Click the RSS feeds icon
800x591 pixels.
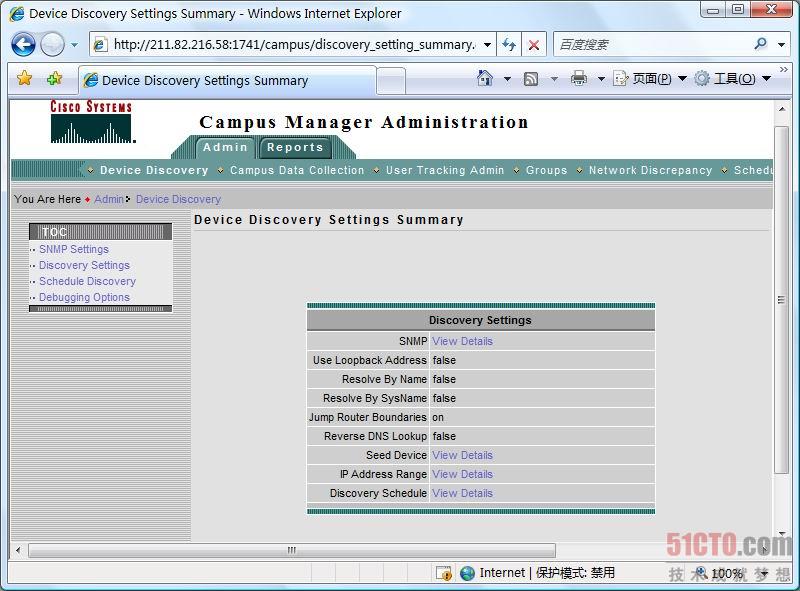tap(531, 79)
